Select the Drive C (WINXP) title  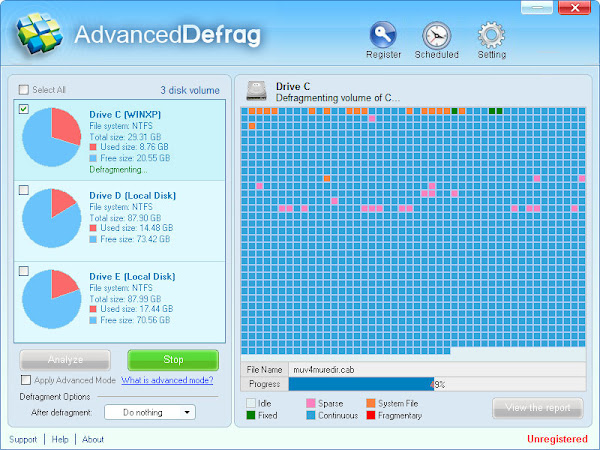tap(125, 114)
